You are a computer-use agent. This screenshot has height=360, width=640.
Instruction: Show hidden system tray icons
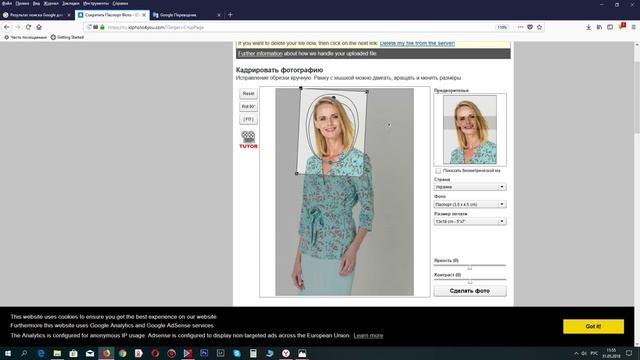[x=576, y=353]
